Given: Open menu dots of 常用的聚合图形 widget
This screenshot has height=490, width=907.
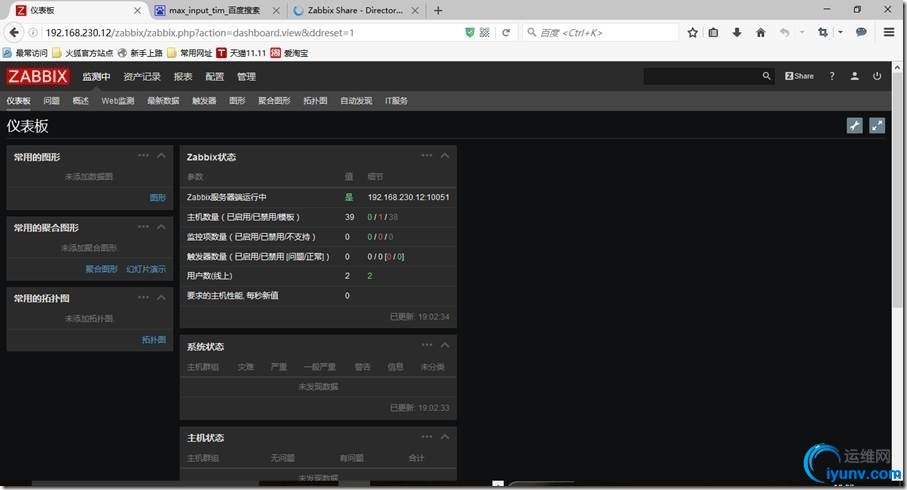Looking at the screenshot, I should pos(143,226).
